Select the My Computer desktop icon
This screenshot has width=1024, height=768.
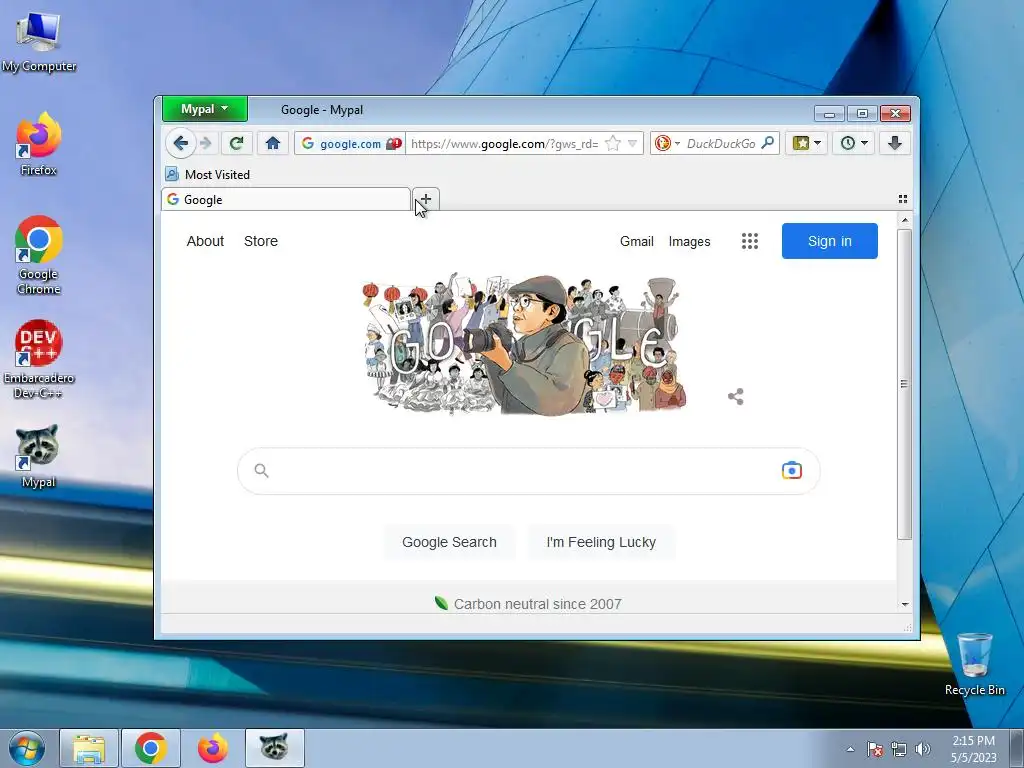coord(39,42)
